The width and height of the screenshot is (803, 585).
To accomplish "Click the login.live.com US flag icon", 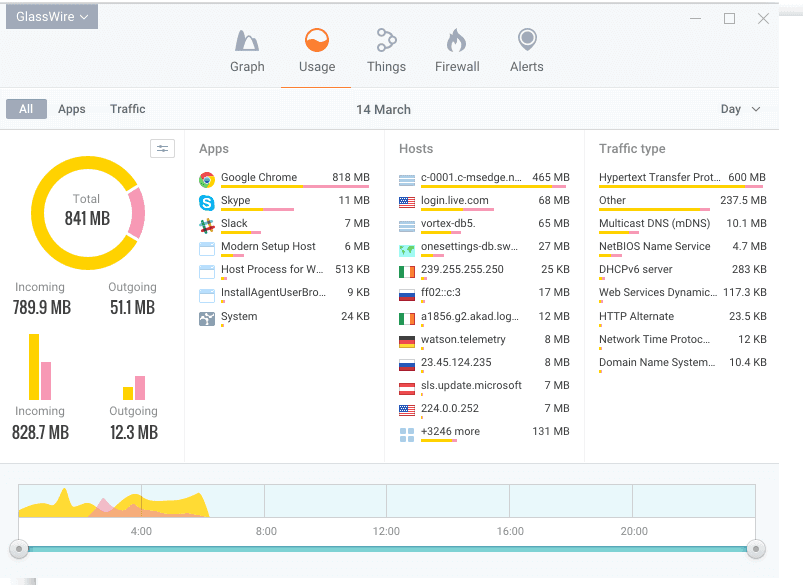I will pos(407,203).
